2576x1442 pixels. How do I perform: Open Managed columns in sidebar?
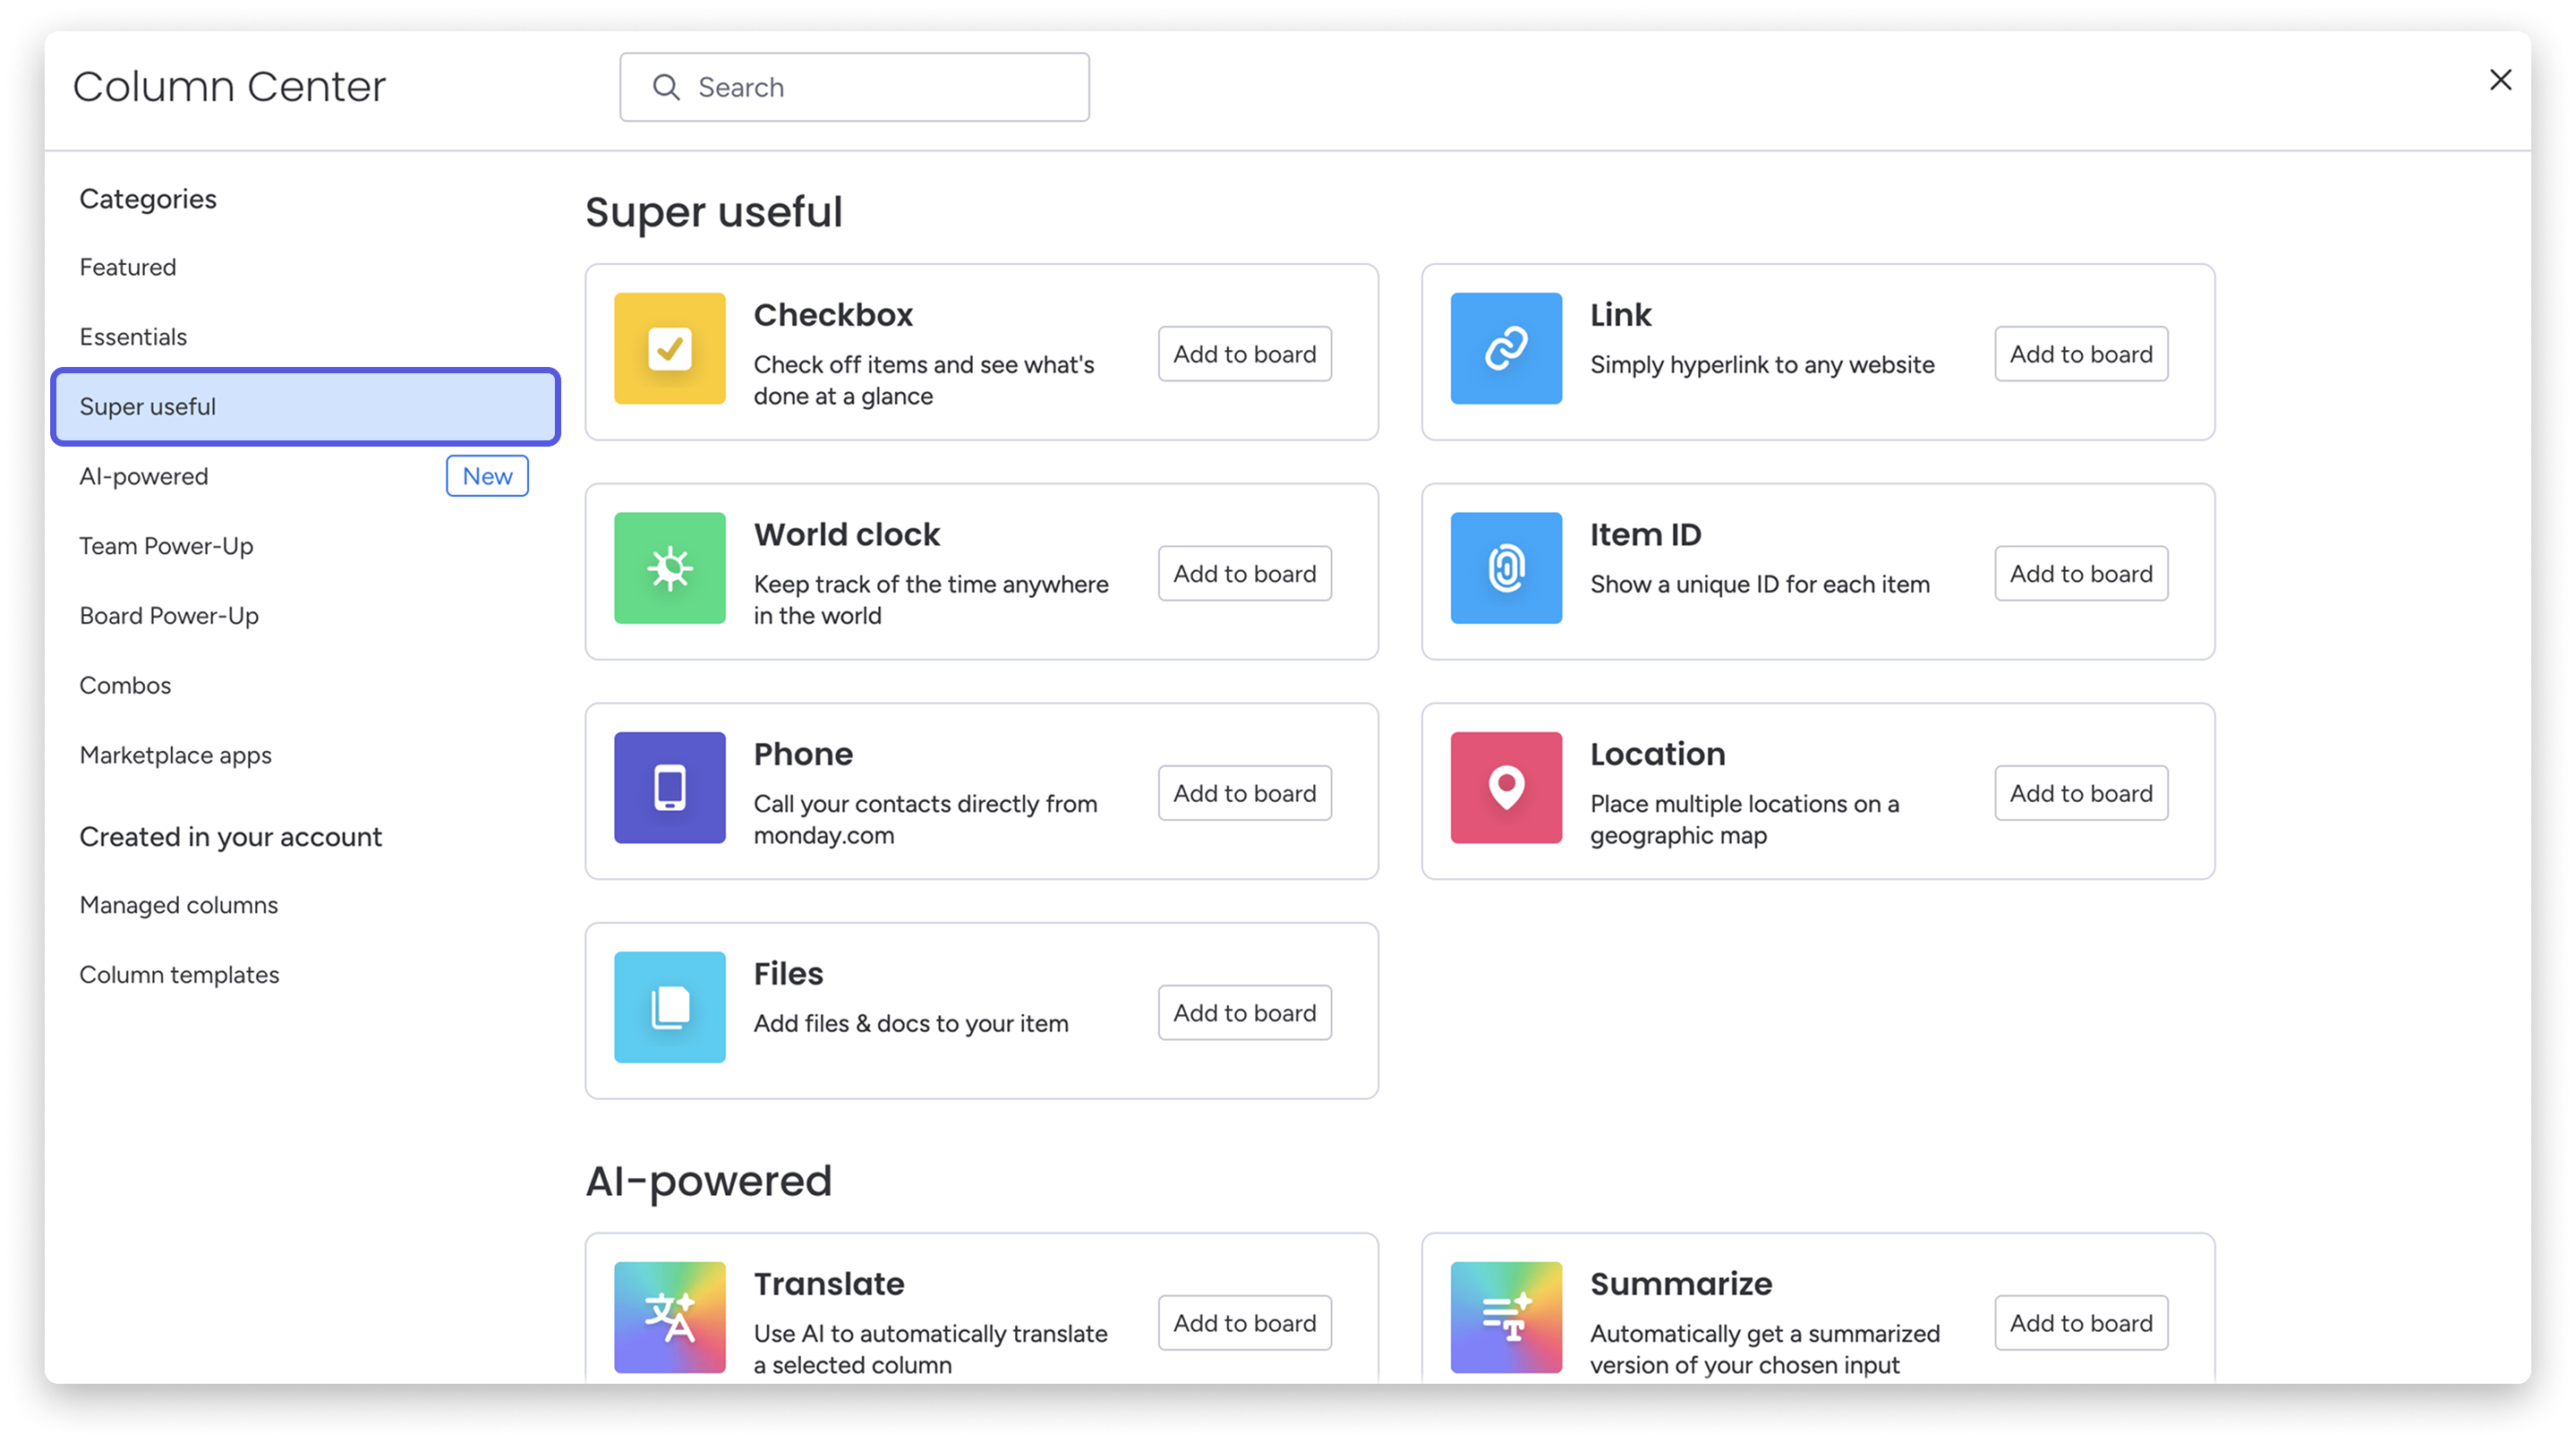(x=178, y=905)
